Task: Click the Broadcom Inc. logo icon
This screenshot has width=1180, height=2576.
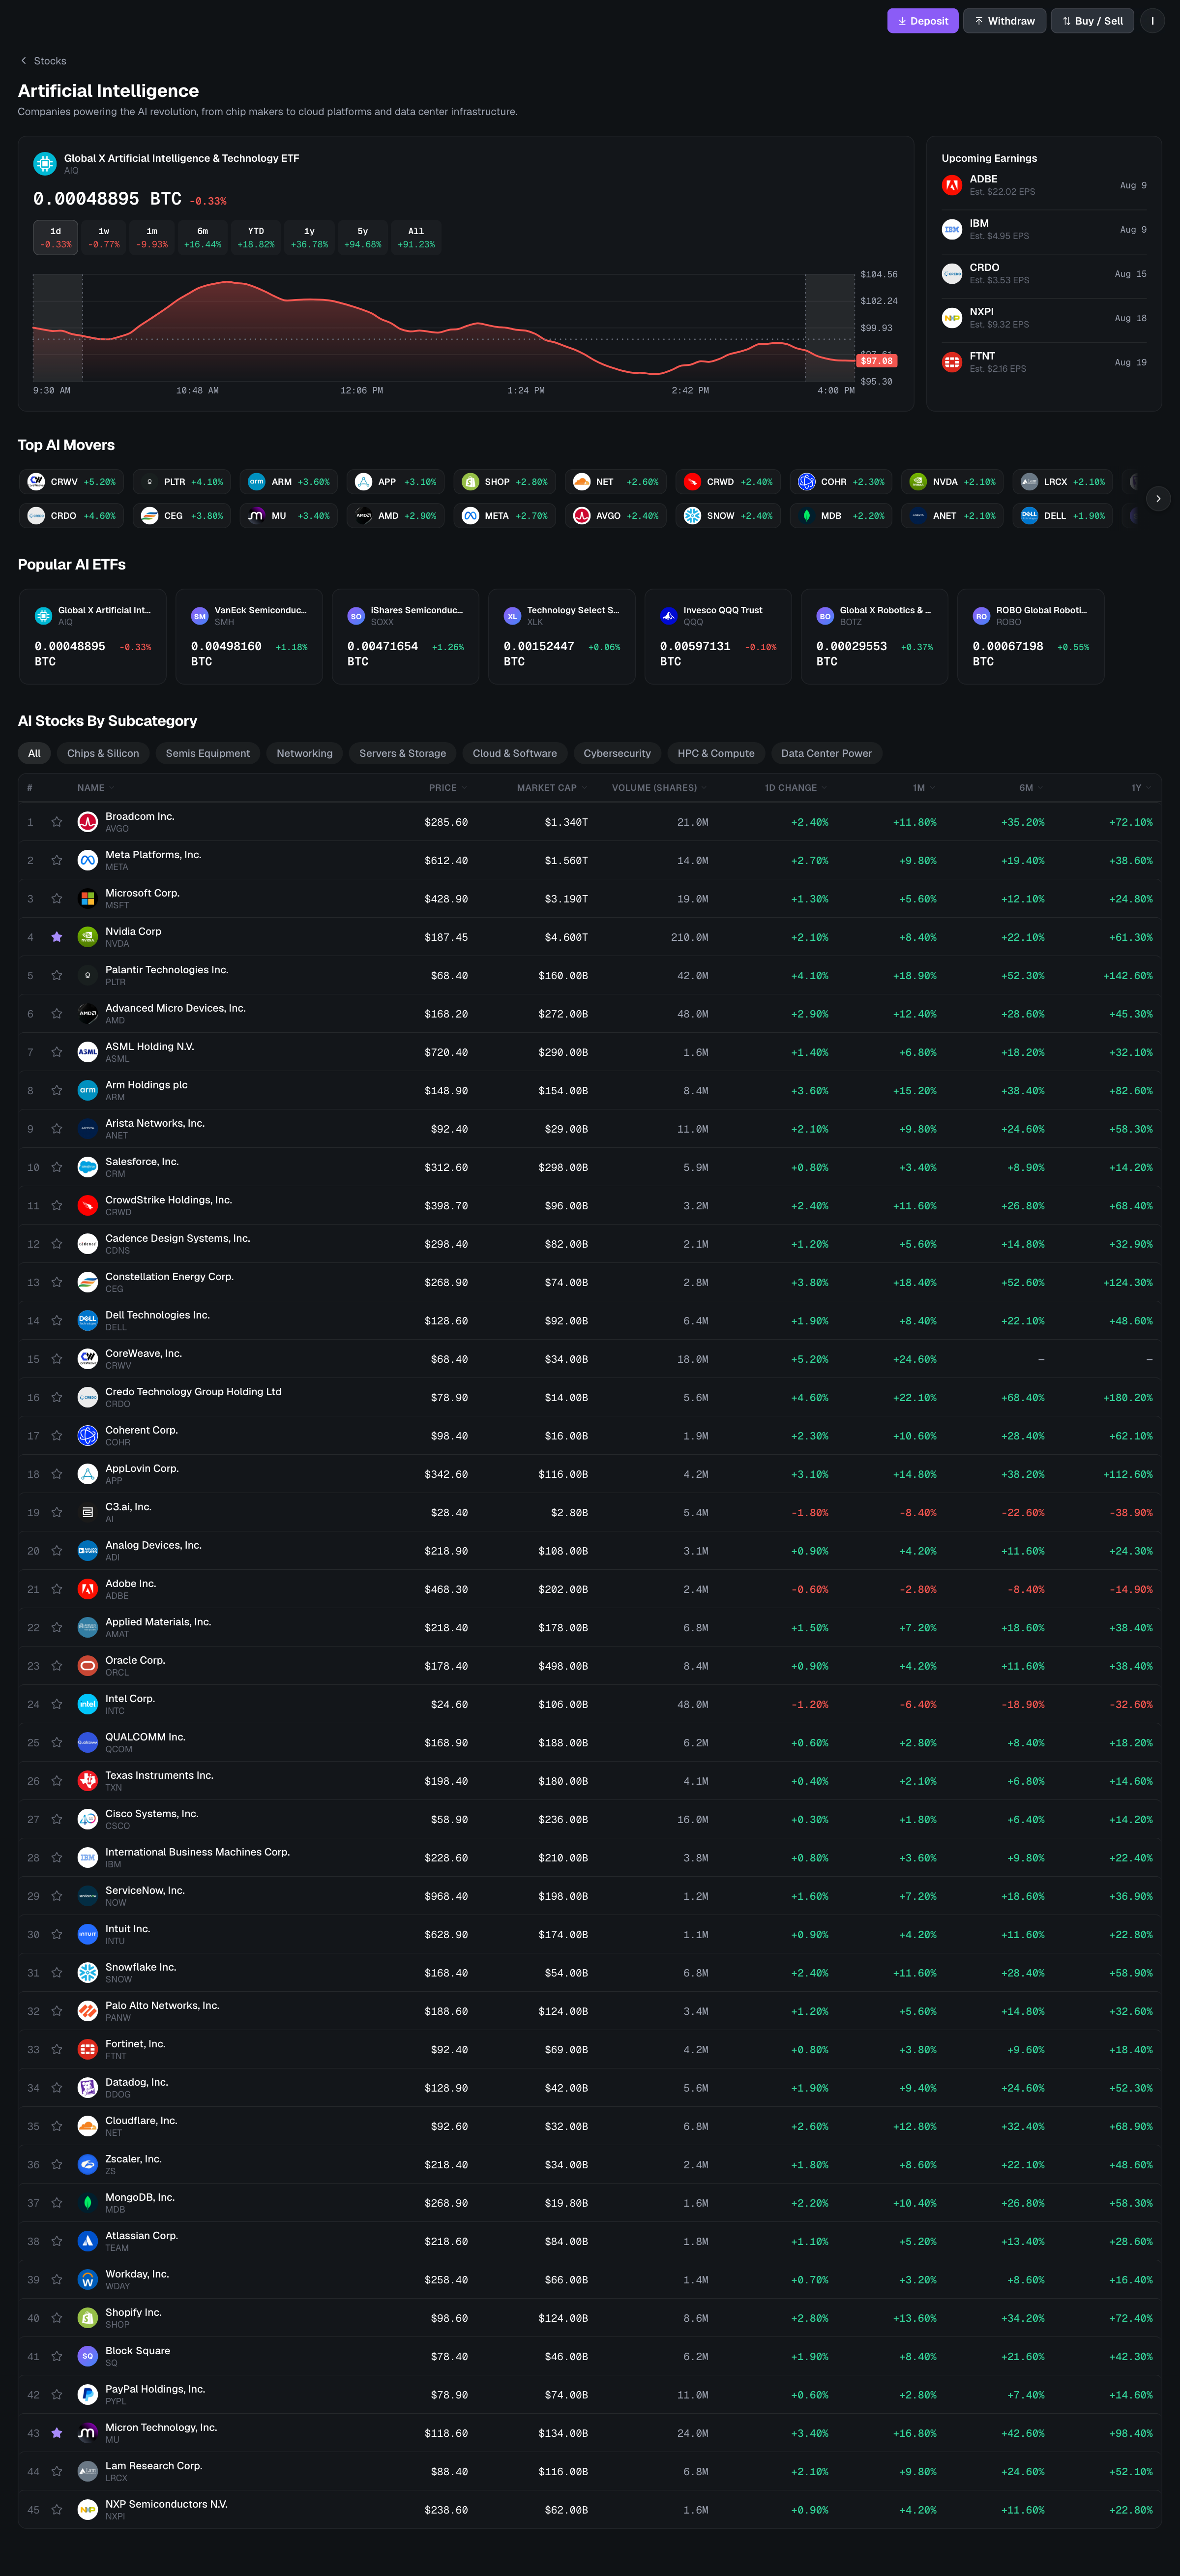Action: (x=87, y=822)
